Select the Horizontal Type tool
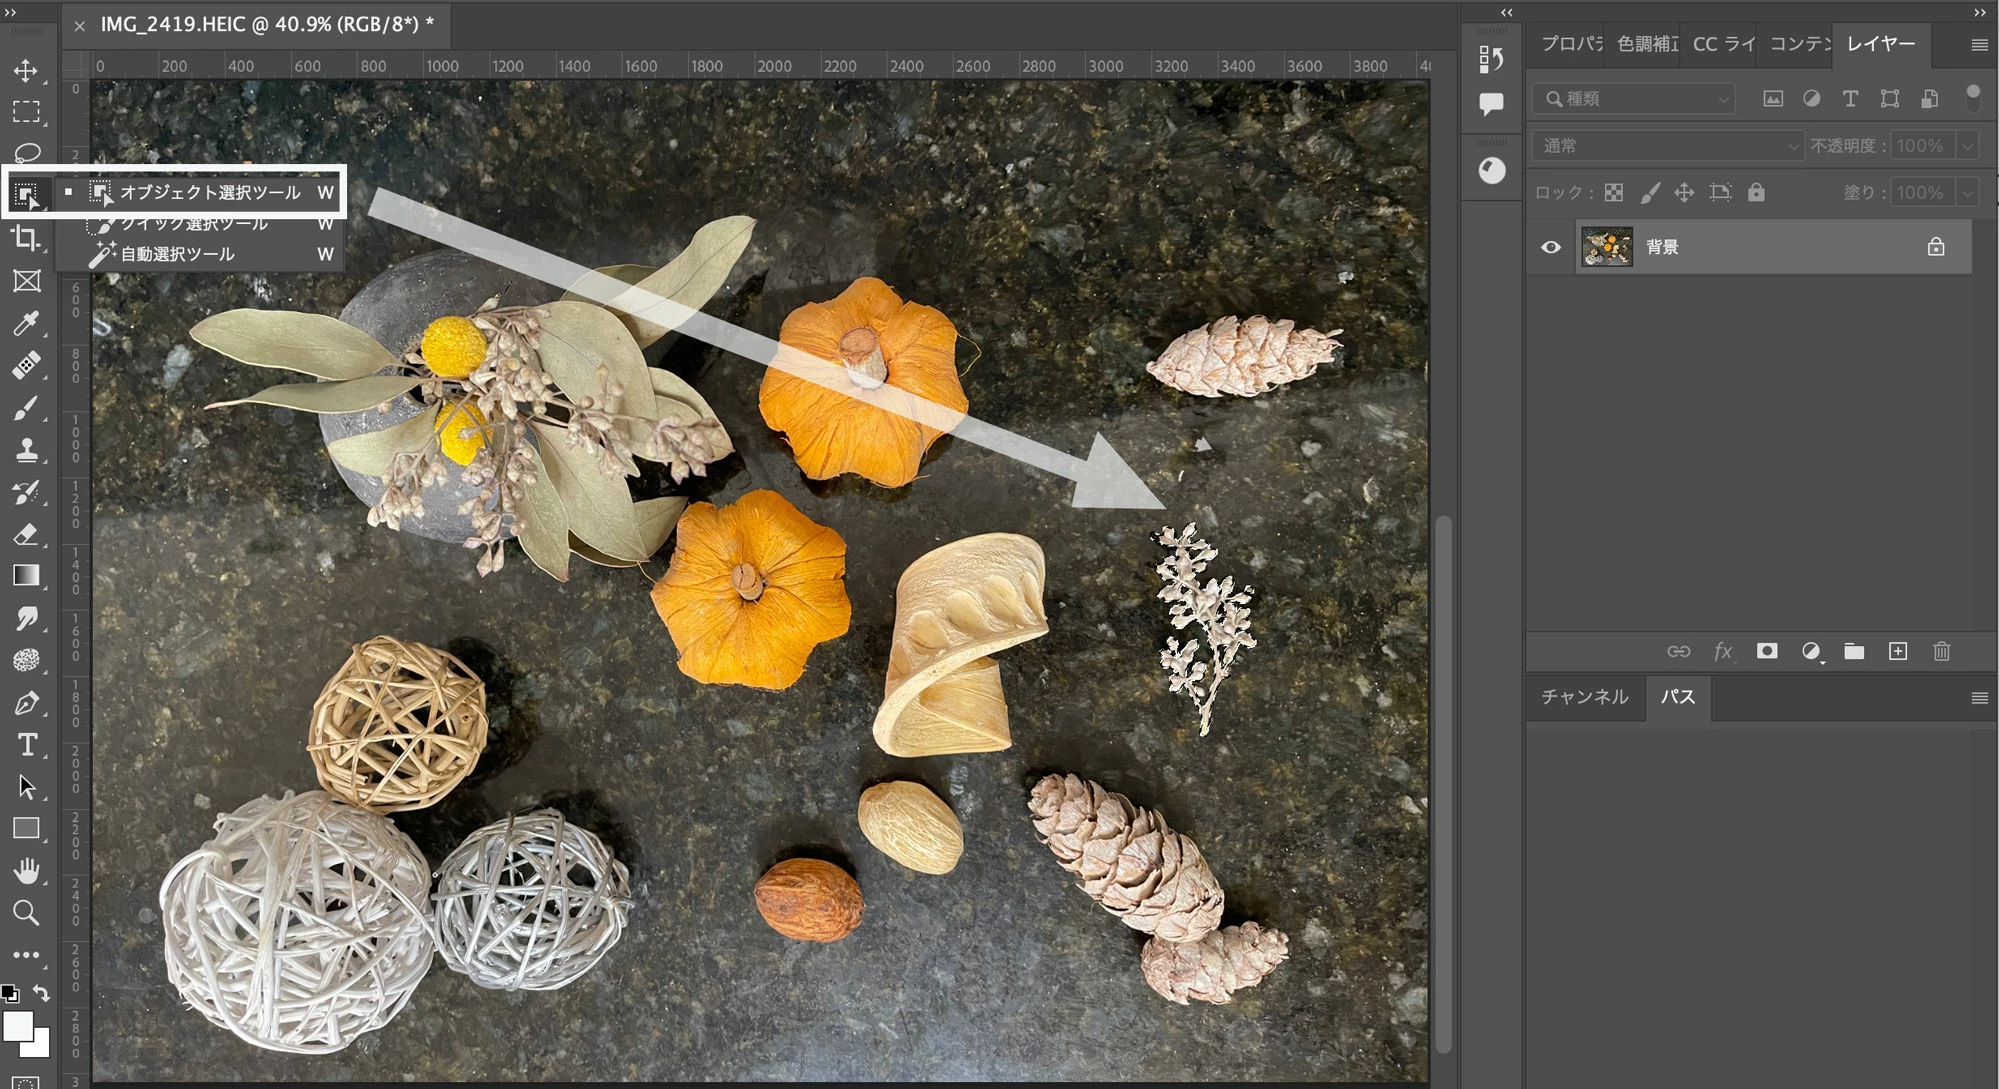This screenshot has height=1089, width=1999. (26, 745)
